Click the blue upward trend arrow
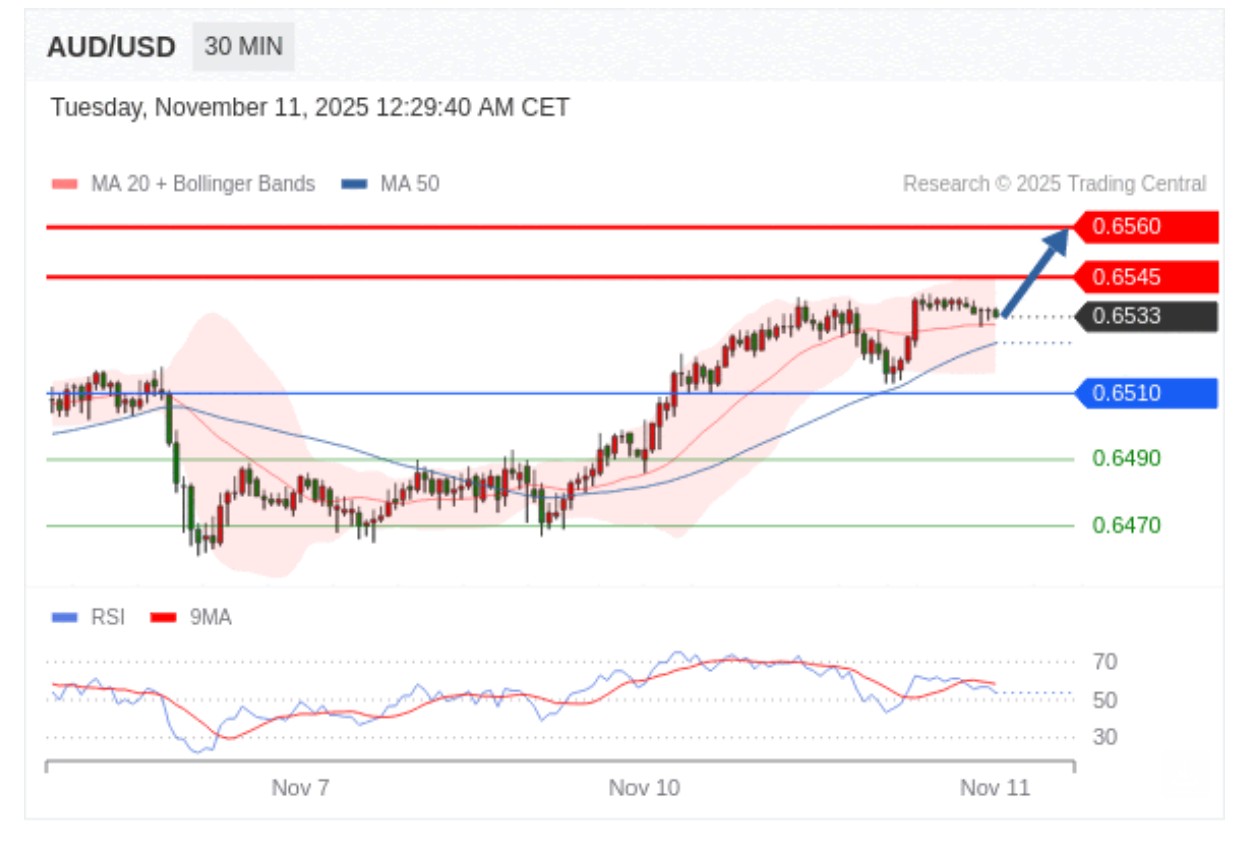This screenshot has width=1256, height=852. coord(1036,272)
